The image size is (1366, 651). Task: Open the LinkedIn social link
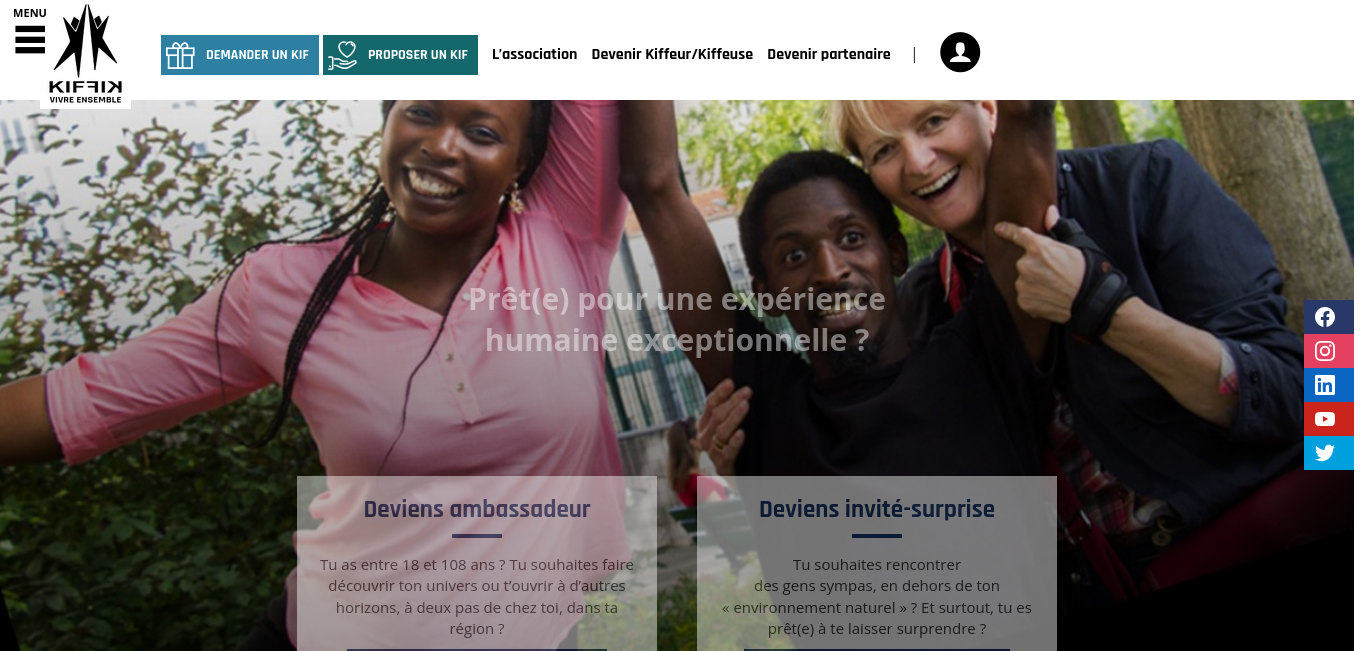click(x=1325, y=385)
